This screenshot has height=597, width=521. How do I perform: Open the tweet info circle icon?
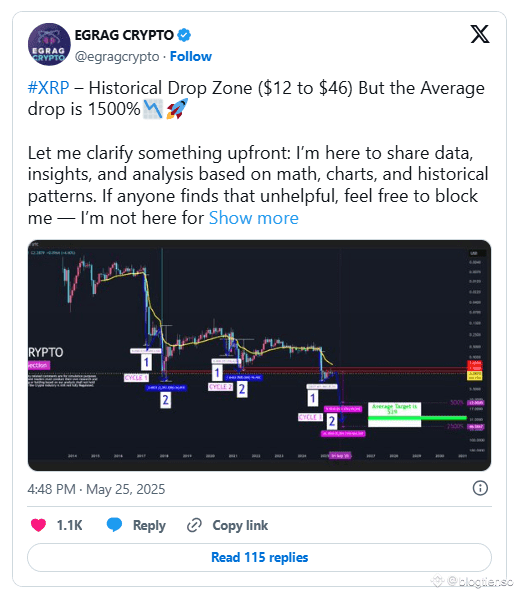(480, 488)
